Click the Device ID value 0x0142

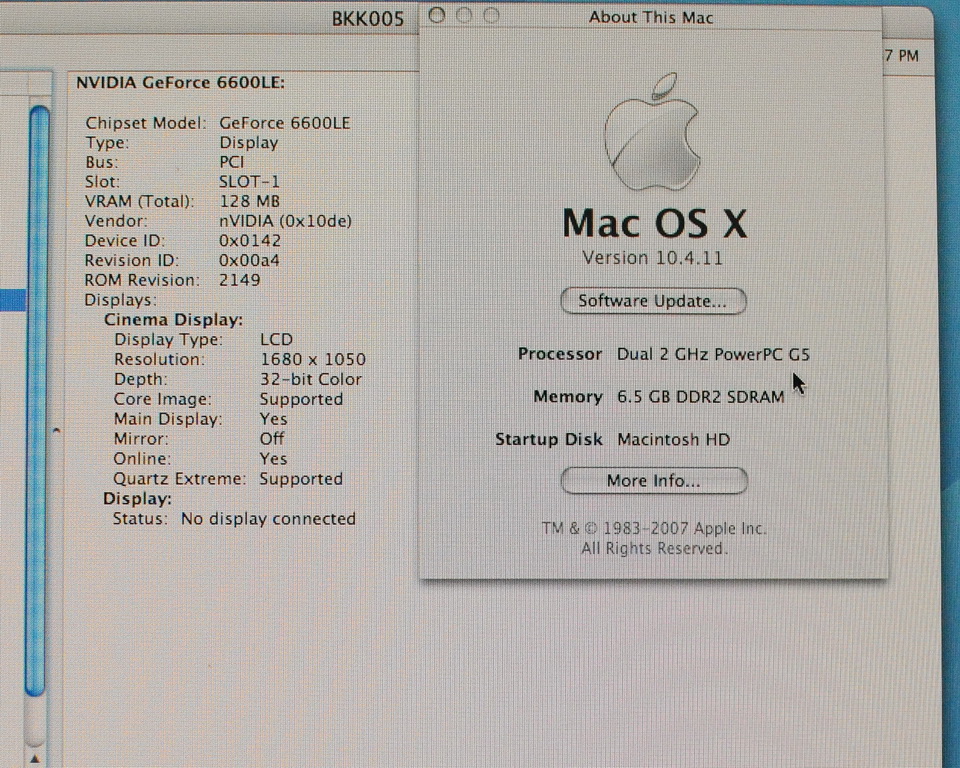(x=250, y=241)
